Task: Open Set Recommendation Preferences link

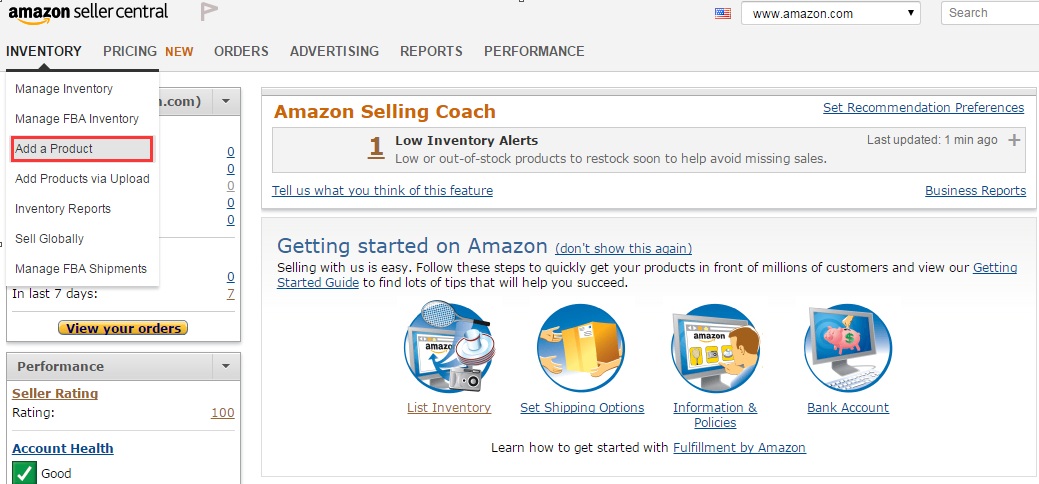Action: pyautogui.click(x=923, y=108)
